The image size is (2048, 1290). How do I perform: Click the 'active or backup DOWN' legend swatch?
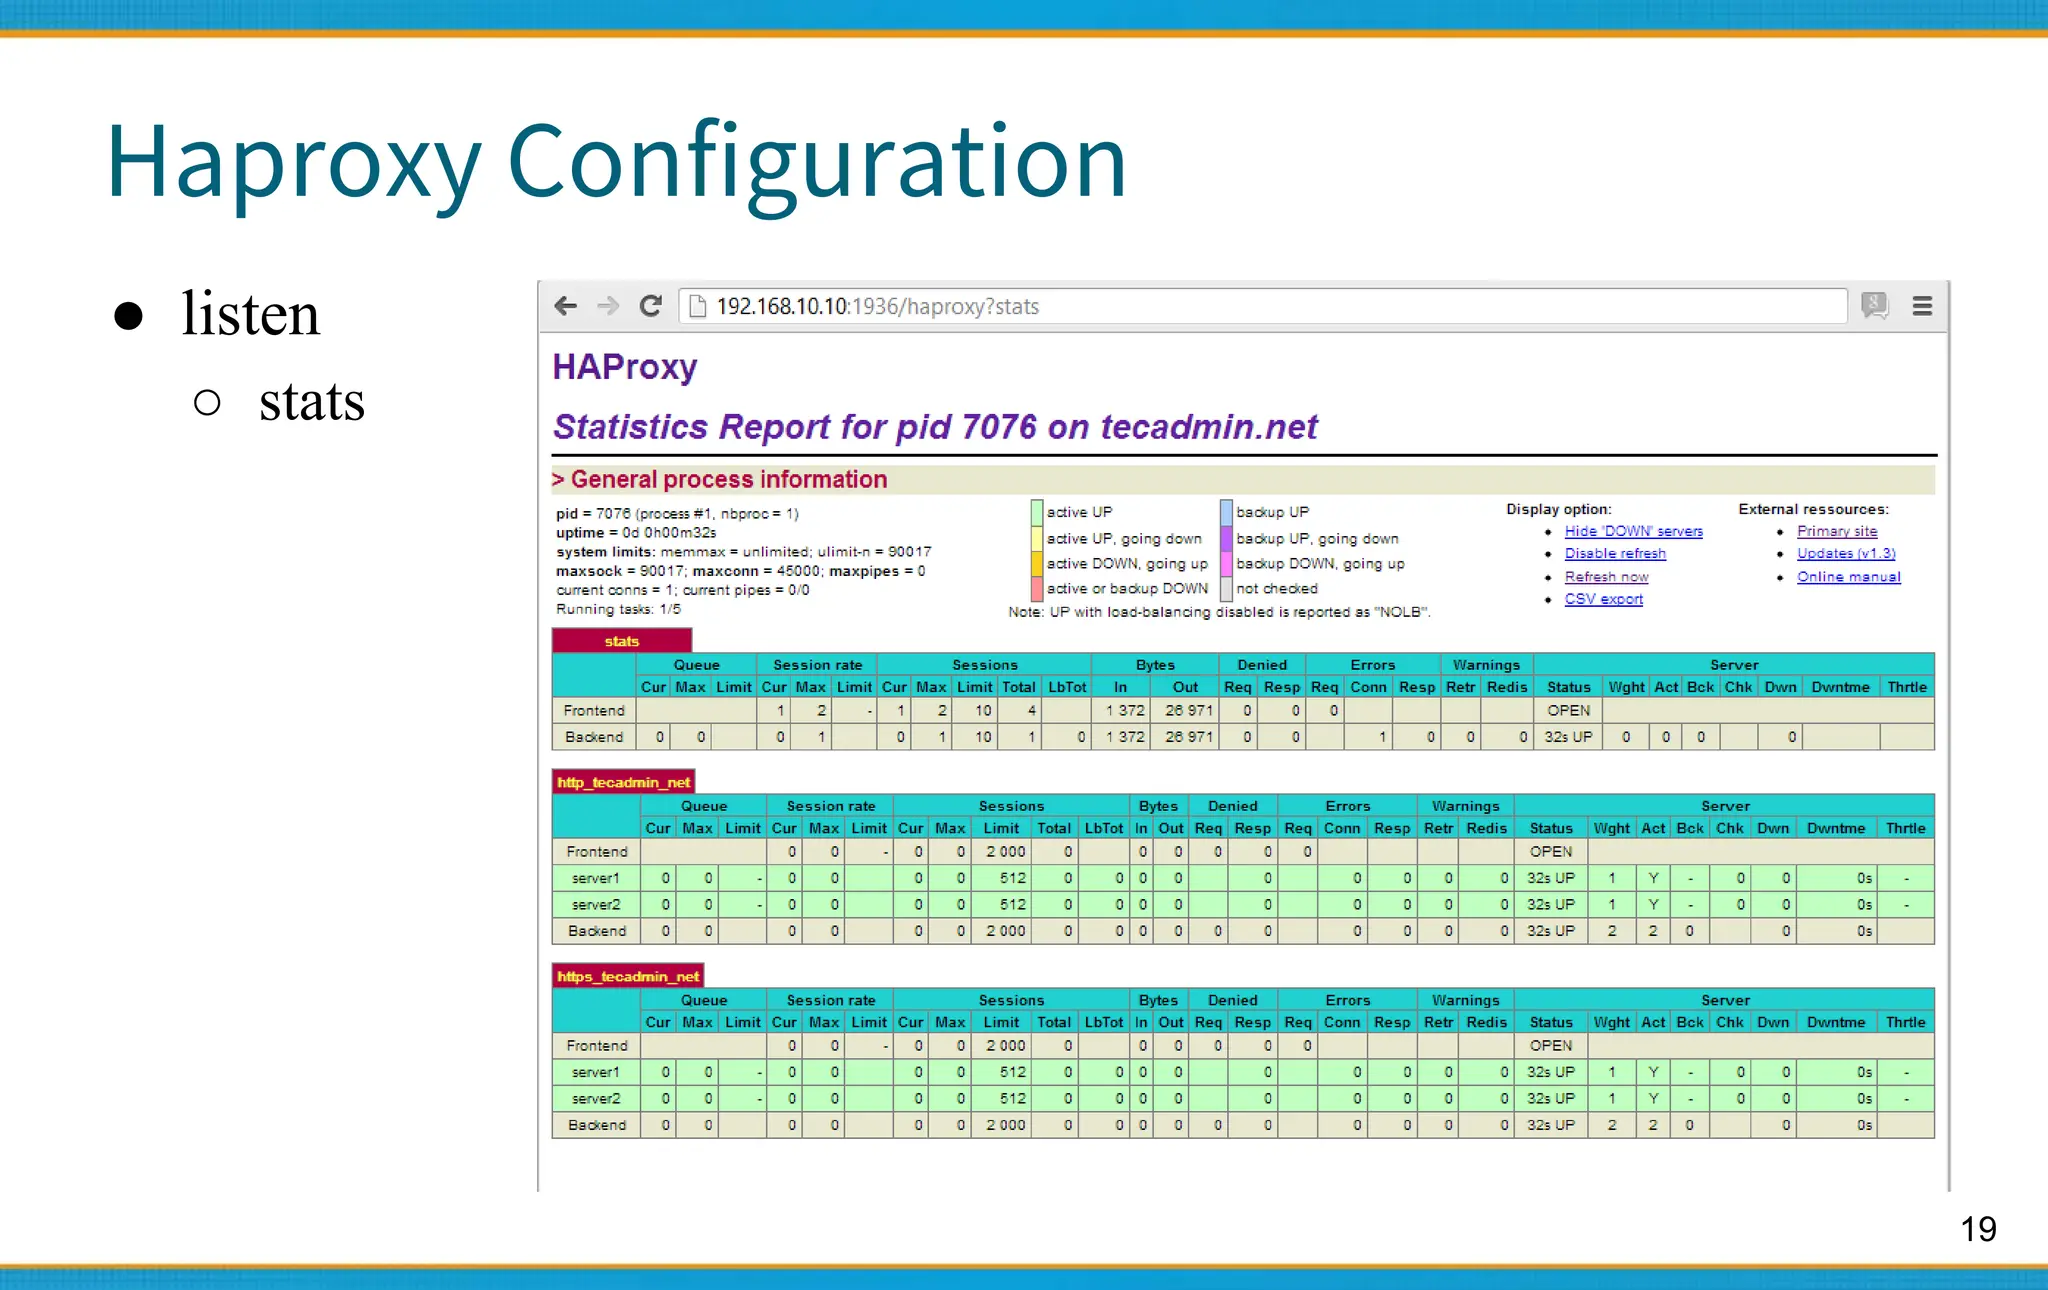pos(1037,588)
